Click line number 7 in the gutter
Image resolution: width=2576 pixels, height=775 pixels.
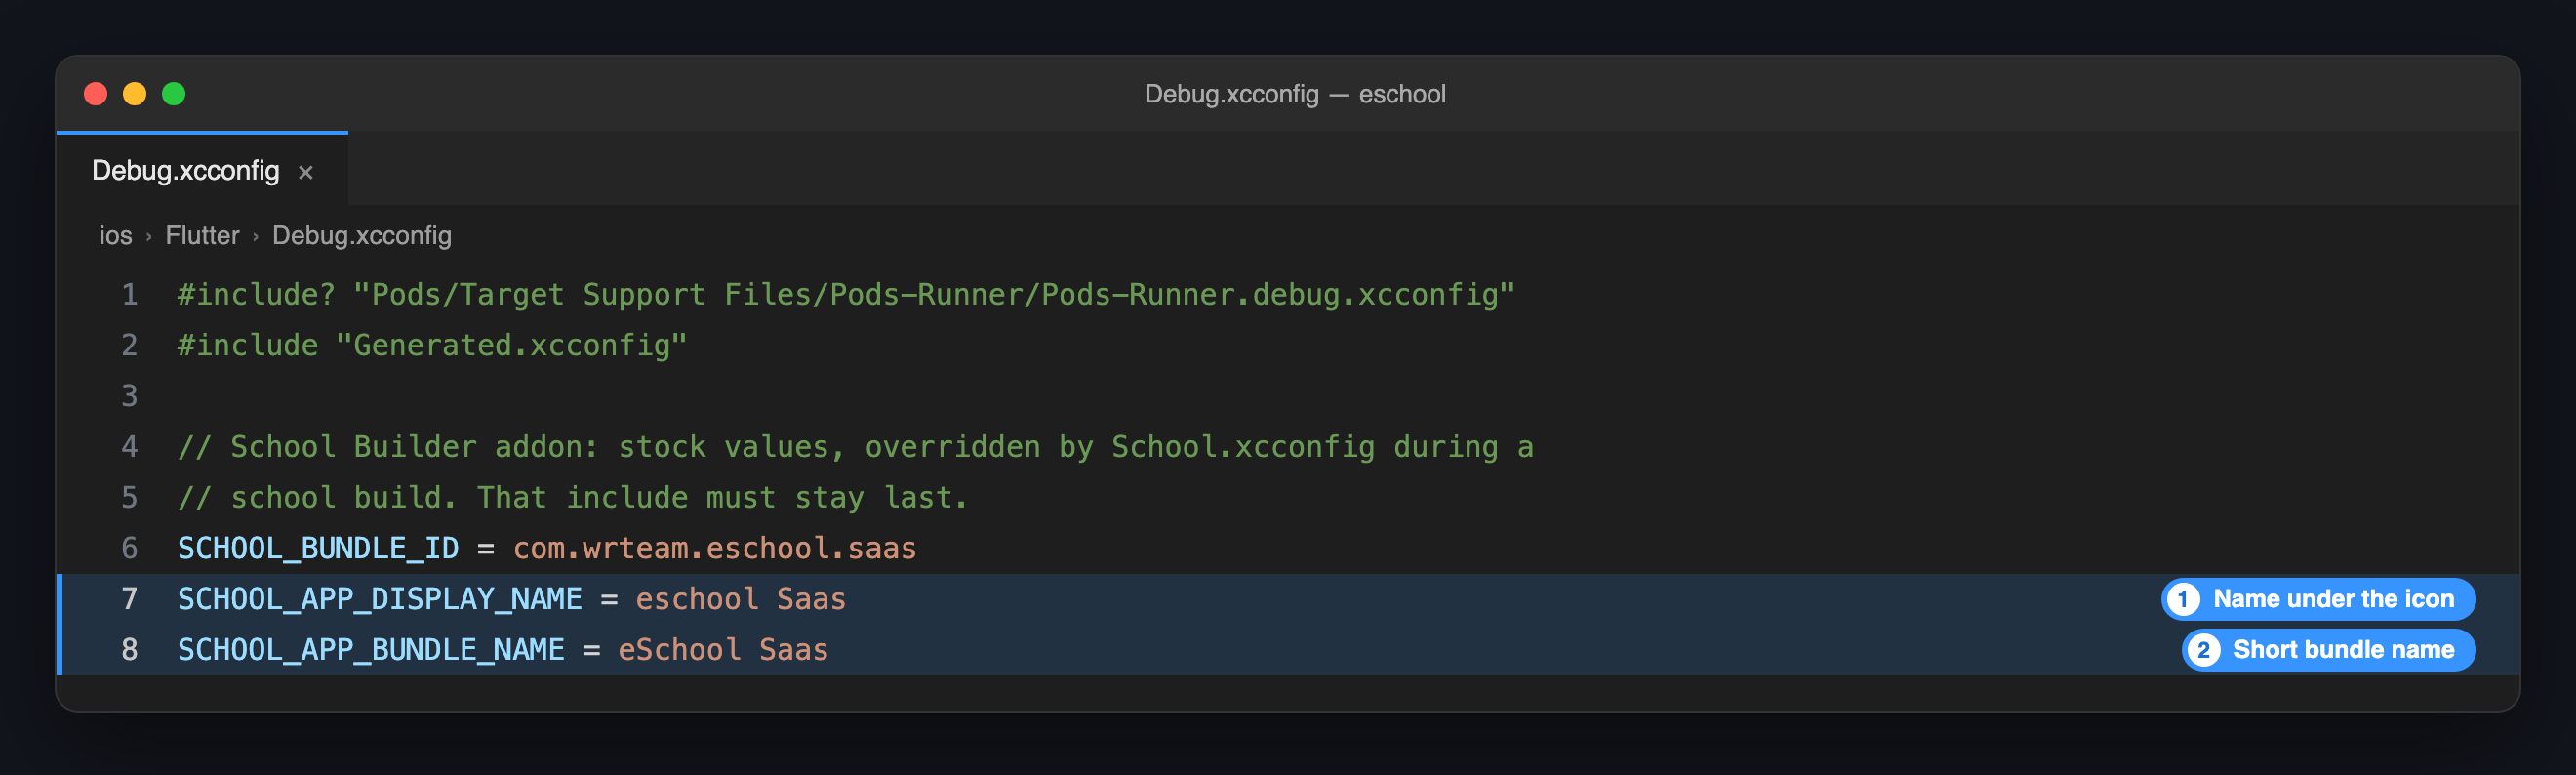click(x=130, y=599)
